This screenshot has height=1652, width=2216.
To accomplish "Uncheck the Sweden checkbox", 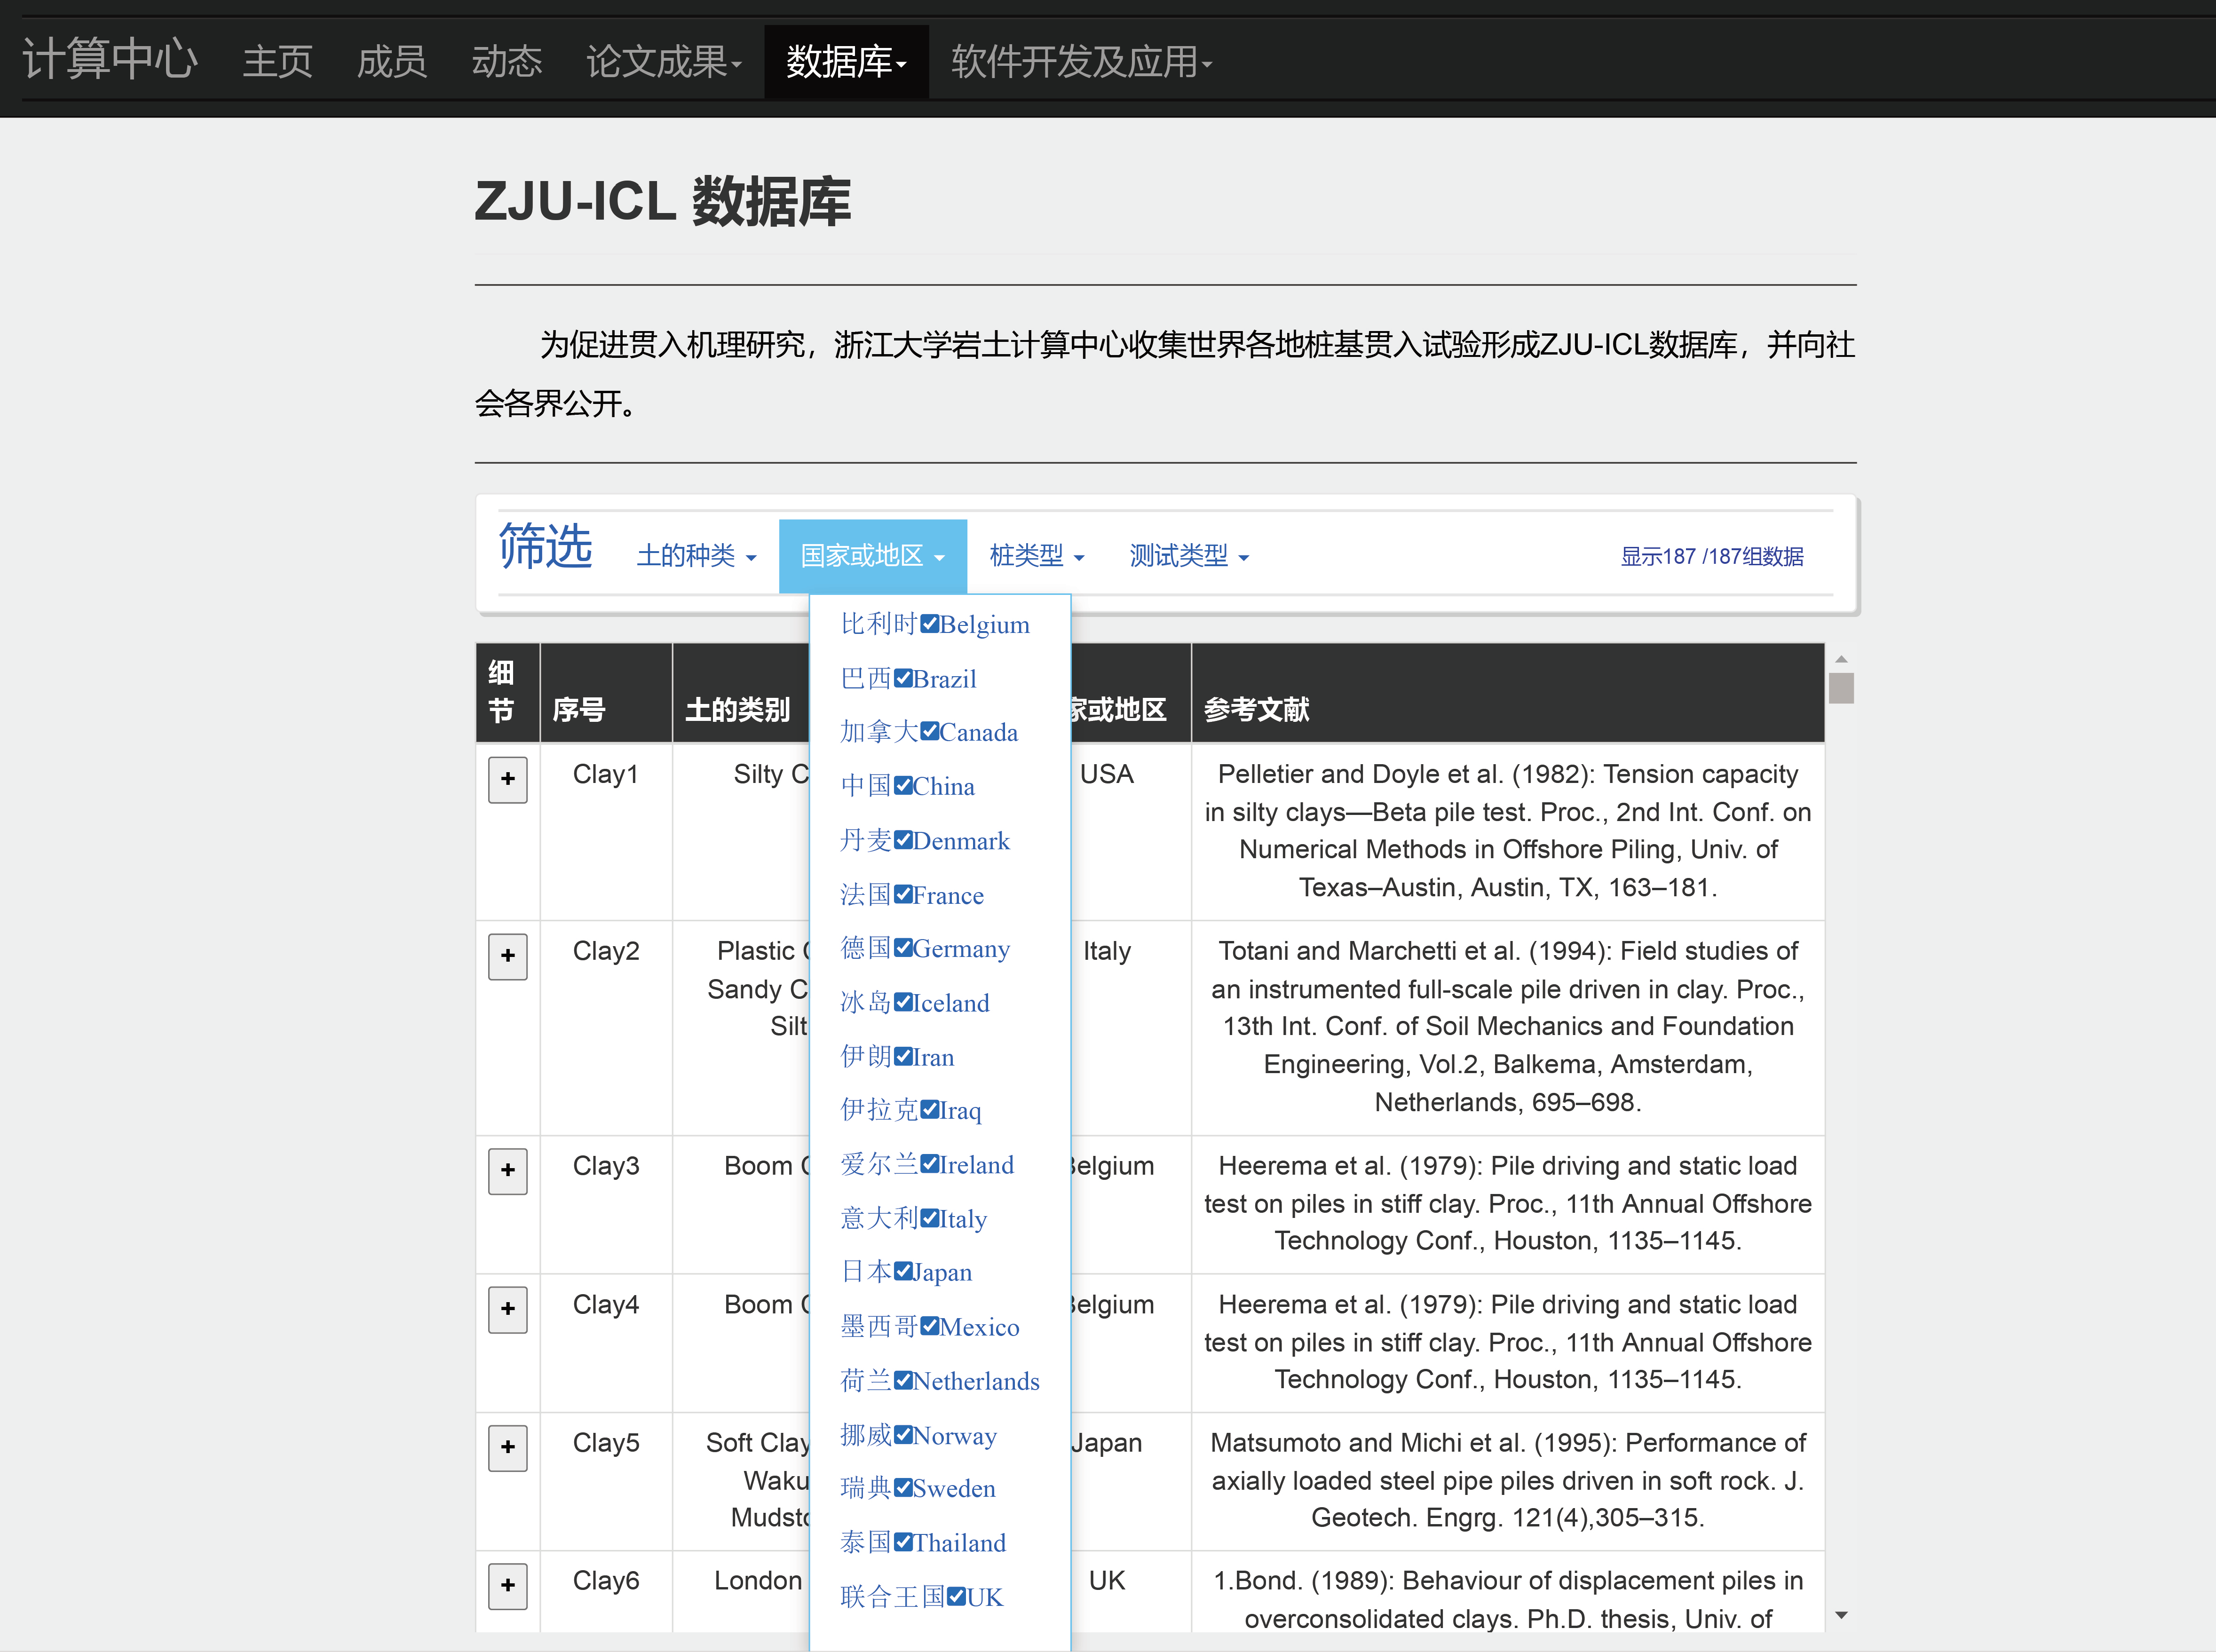I will tap(903, 1488).
